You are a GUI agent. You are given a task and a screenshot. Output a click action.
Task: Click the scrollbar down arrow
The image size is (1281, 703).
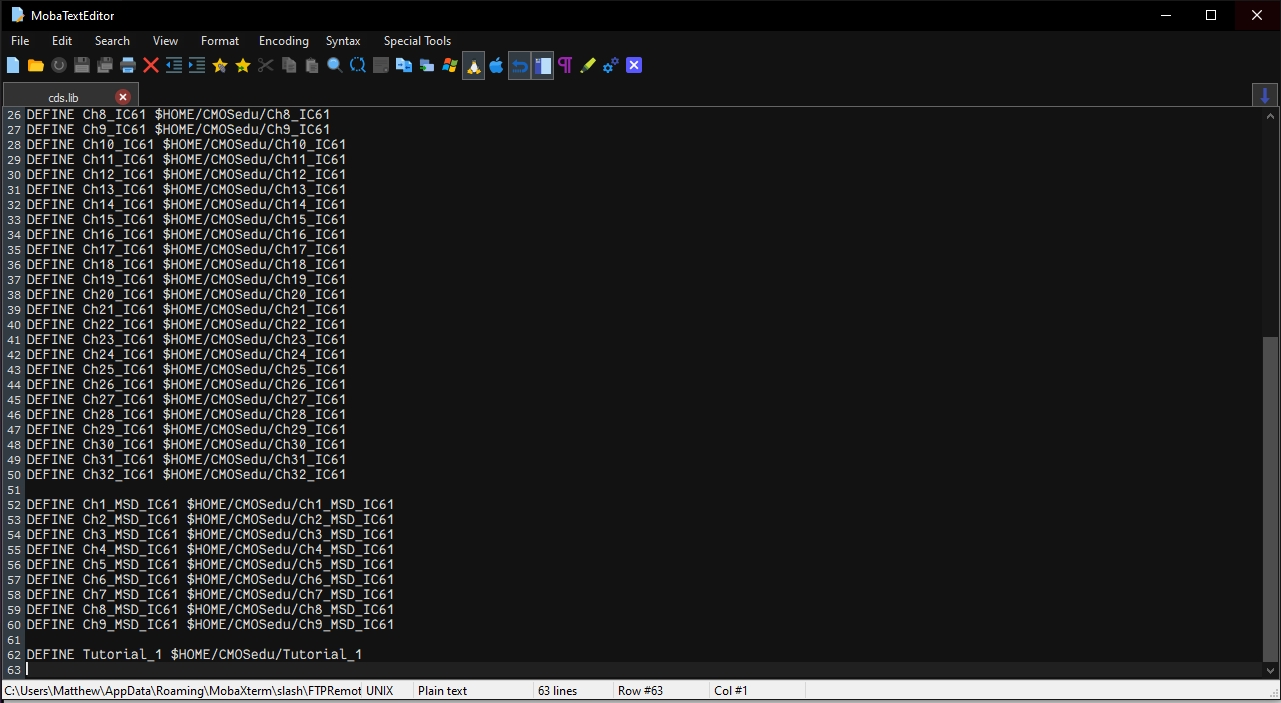[1270, 671]
